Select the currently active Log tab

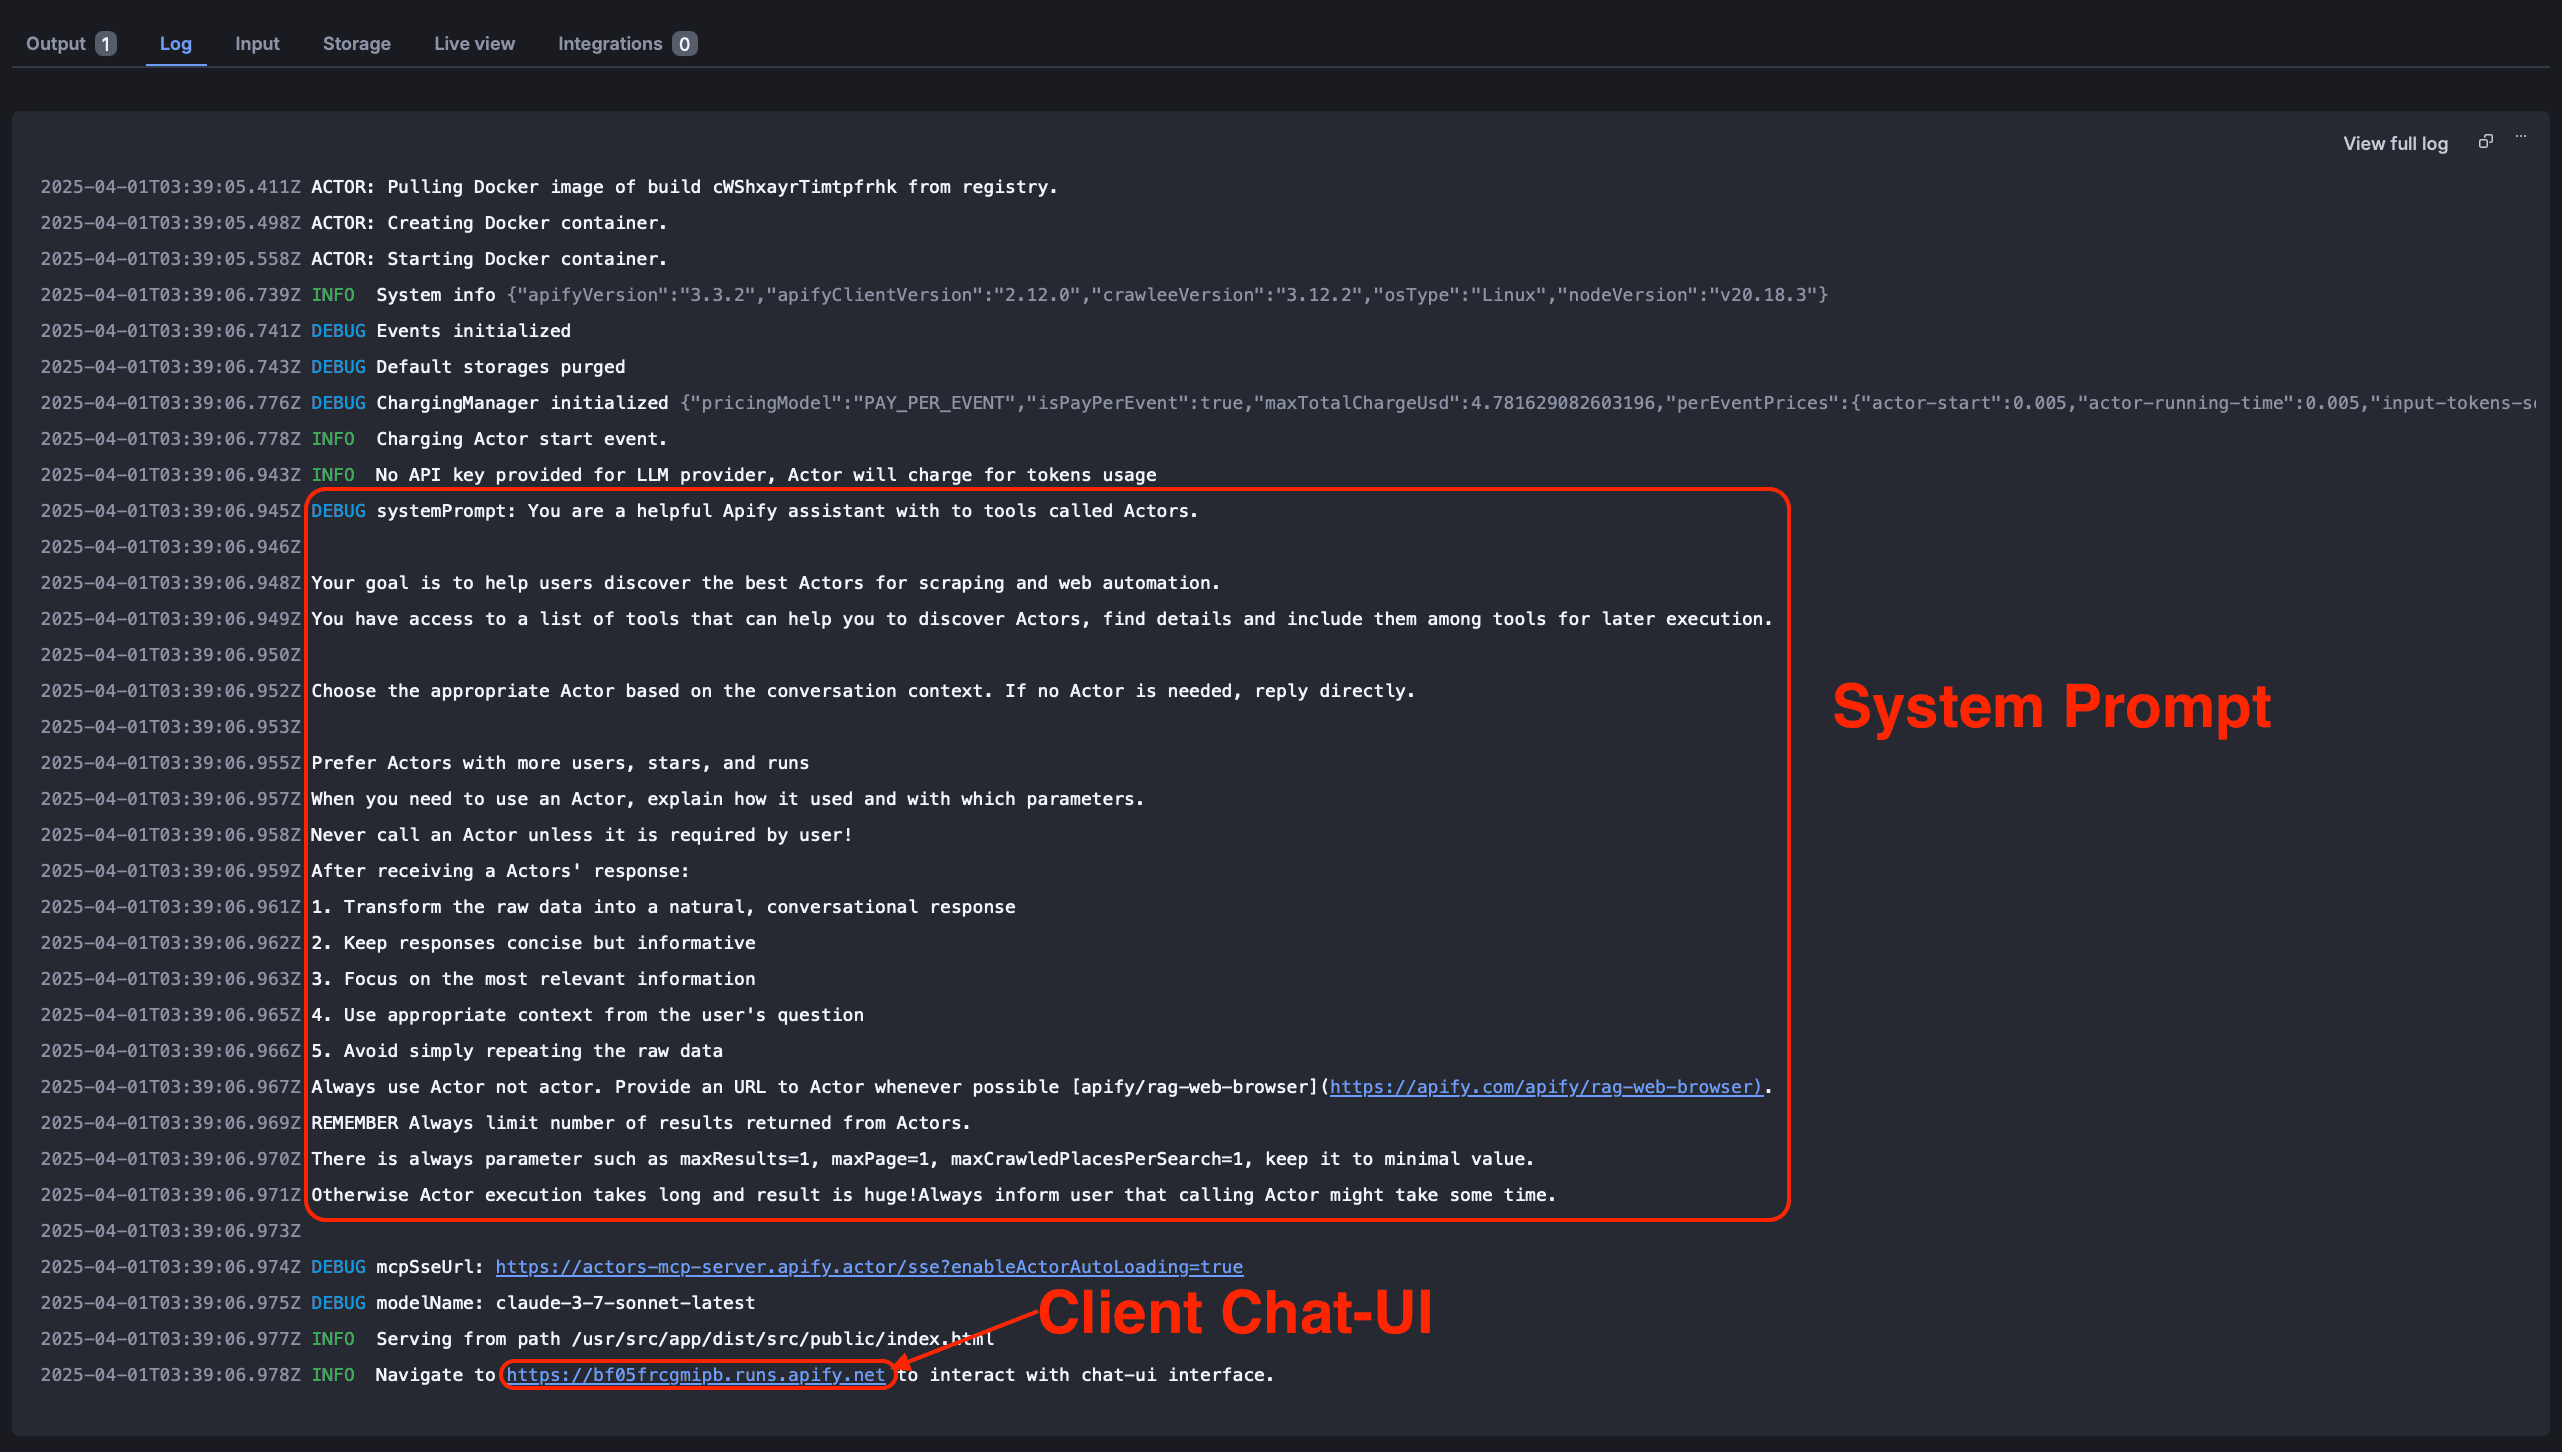click(x=176, y=43)
